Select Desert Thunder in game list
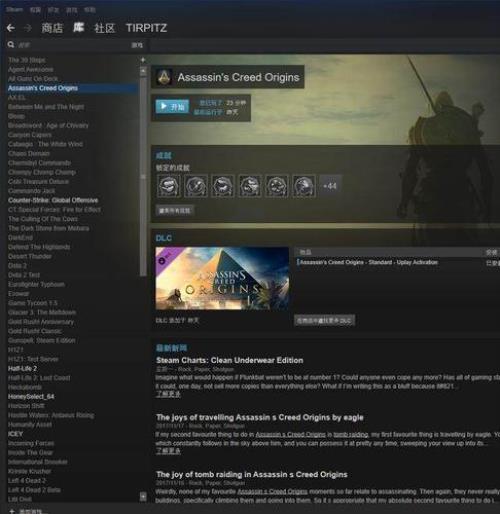Viewport: 500px width, 514px height. [x=30, y=256]
